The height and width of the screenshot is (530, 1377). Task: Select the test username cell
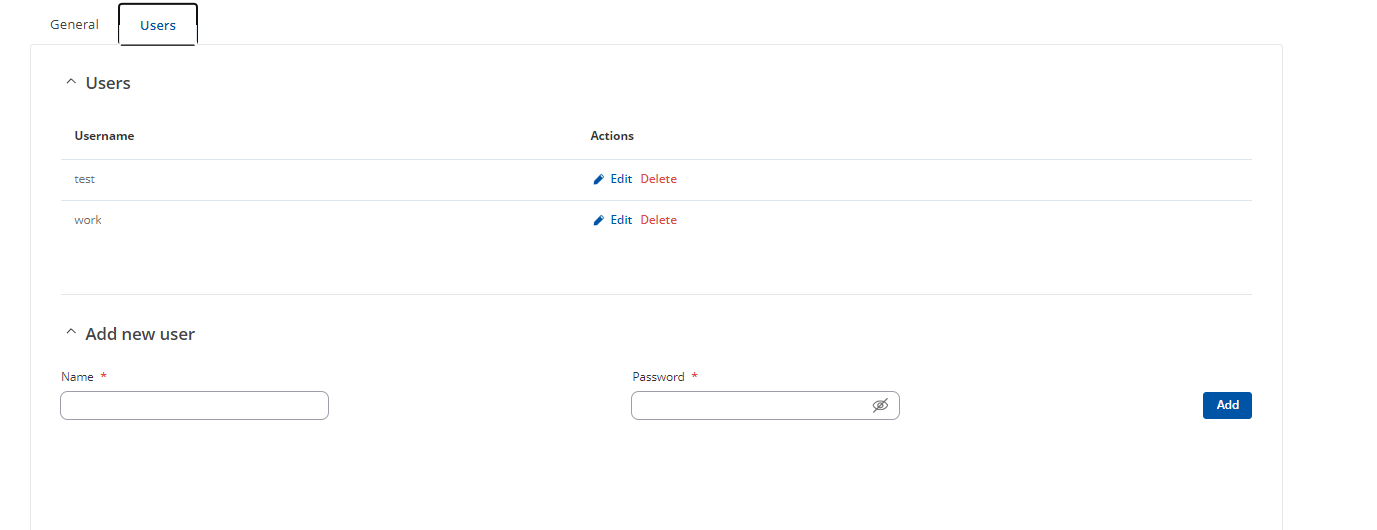click(x=85, y=179)
